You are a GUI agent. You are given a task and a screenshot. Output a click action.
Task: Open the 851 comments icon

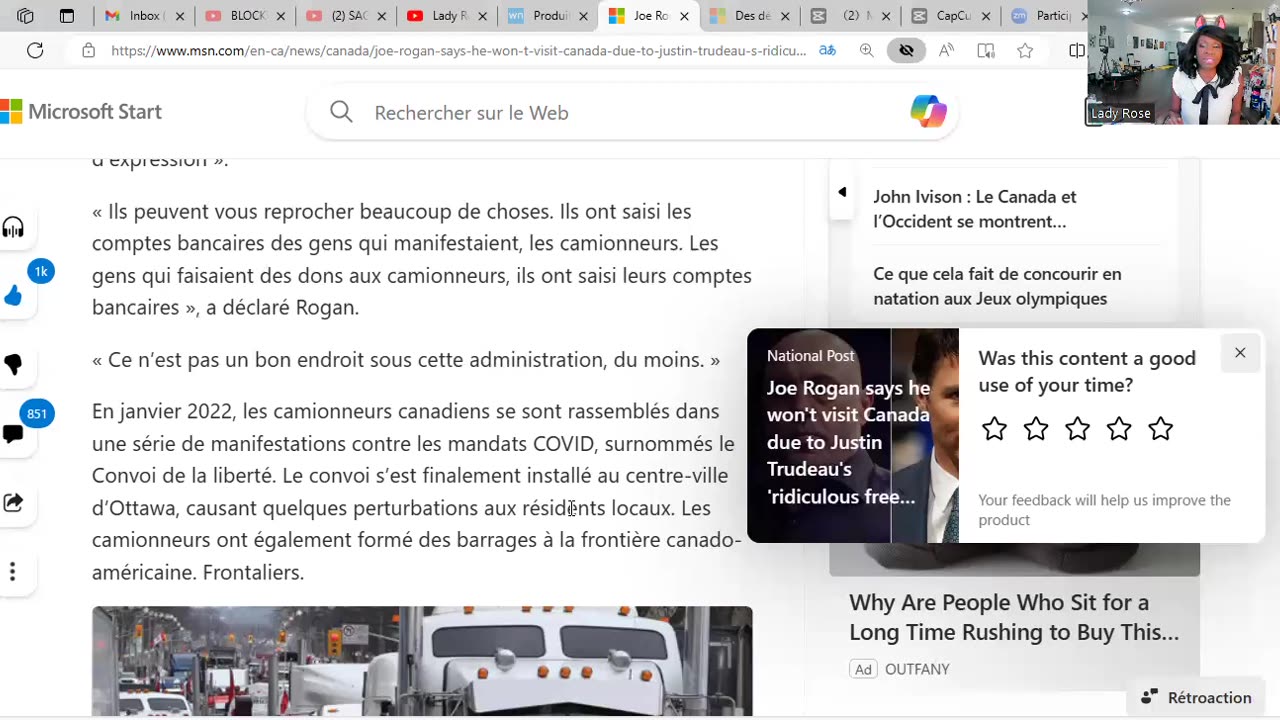click(13, 434)
